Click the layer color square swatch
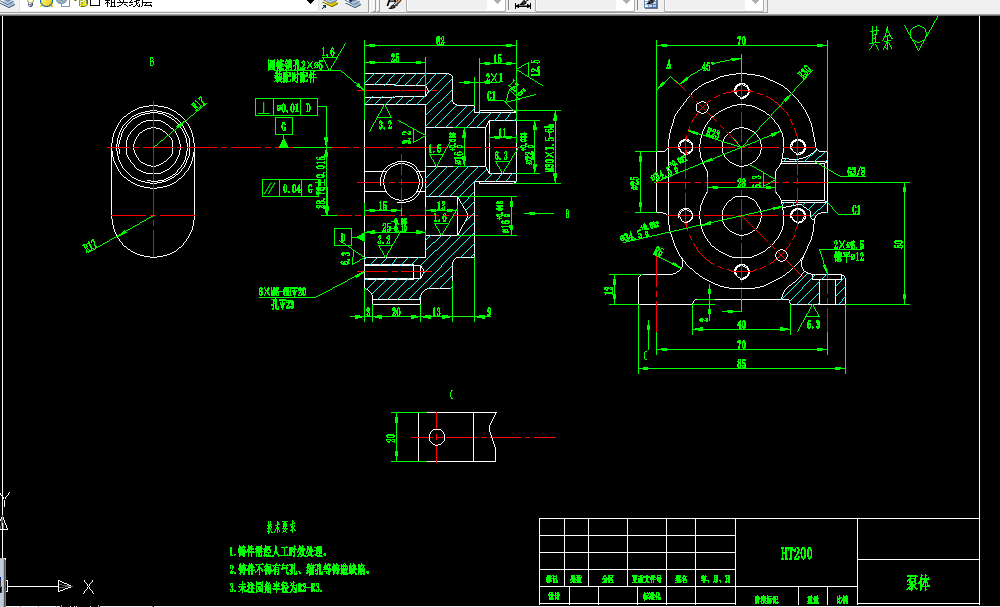The image size is (1000, 607). pyautogui.click(x=94, y=3)
